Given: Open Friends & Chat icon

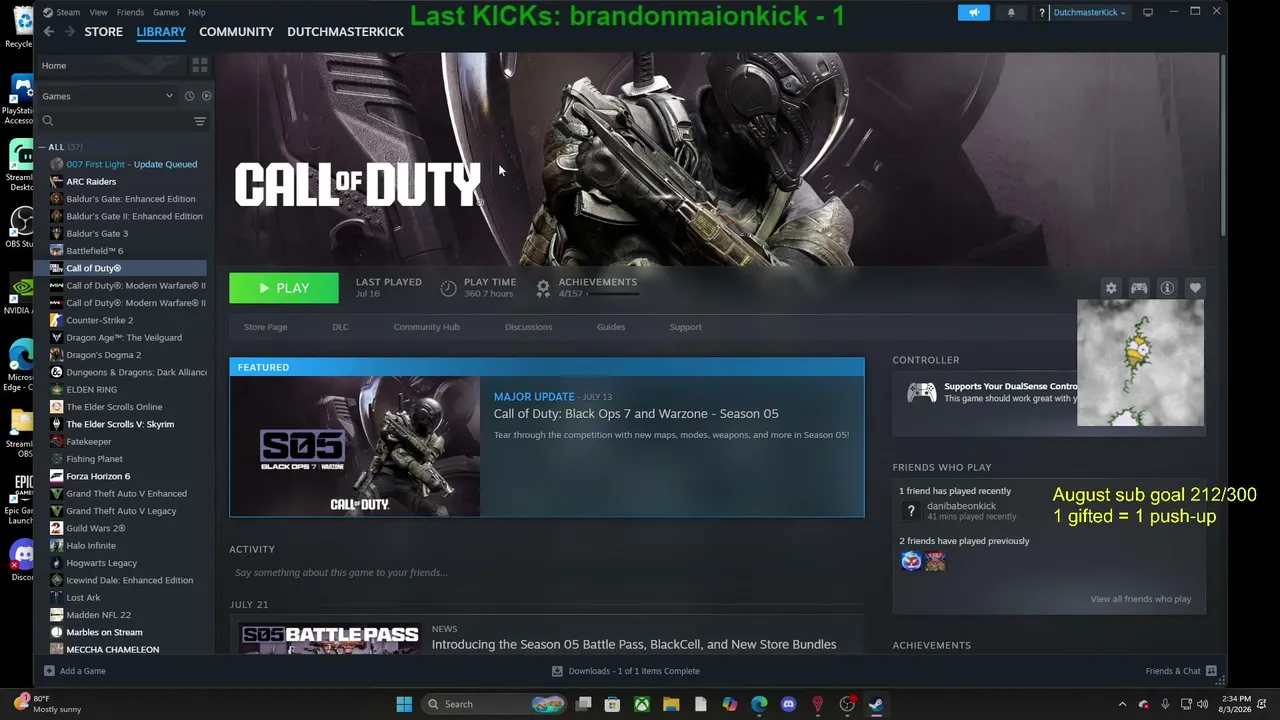Looking at the screenshot, I should coord(1211,671).
